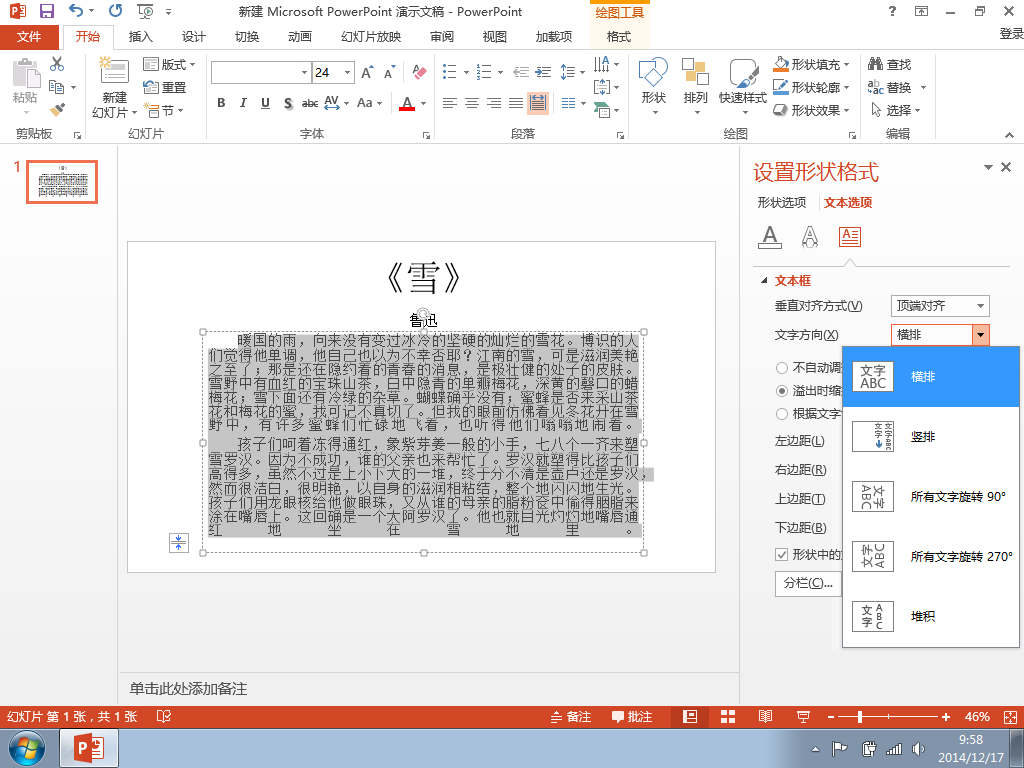Click the 查找 find button
Image resolution: width=1024 pixels, height=768 pixels.
(x=889, y=64)
